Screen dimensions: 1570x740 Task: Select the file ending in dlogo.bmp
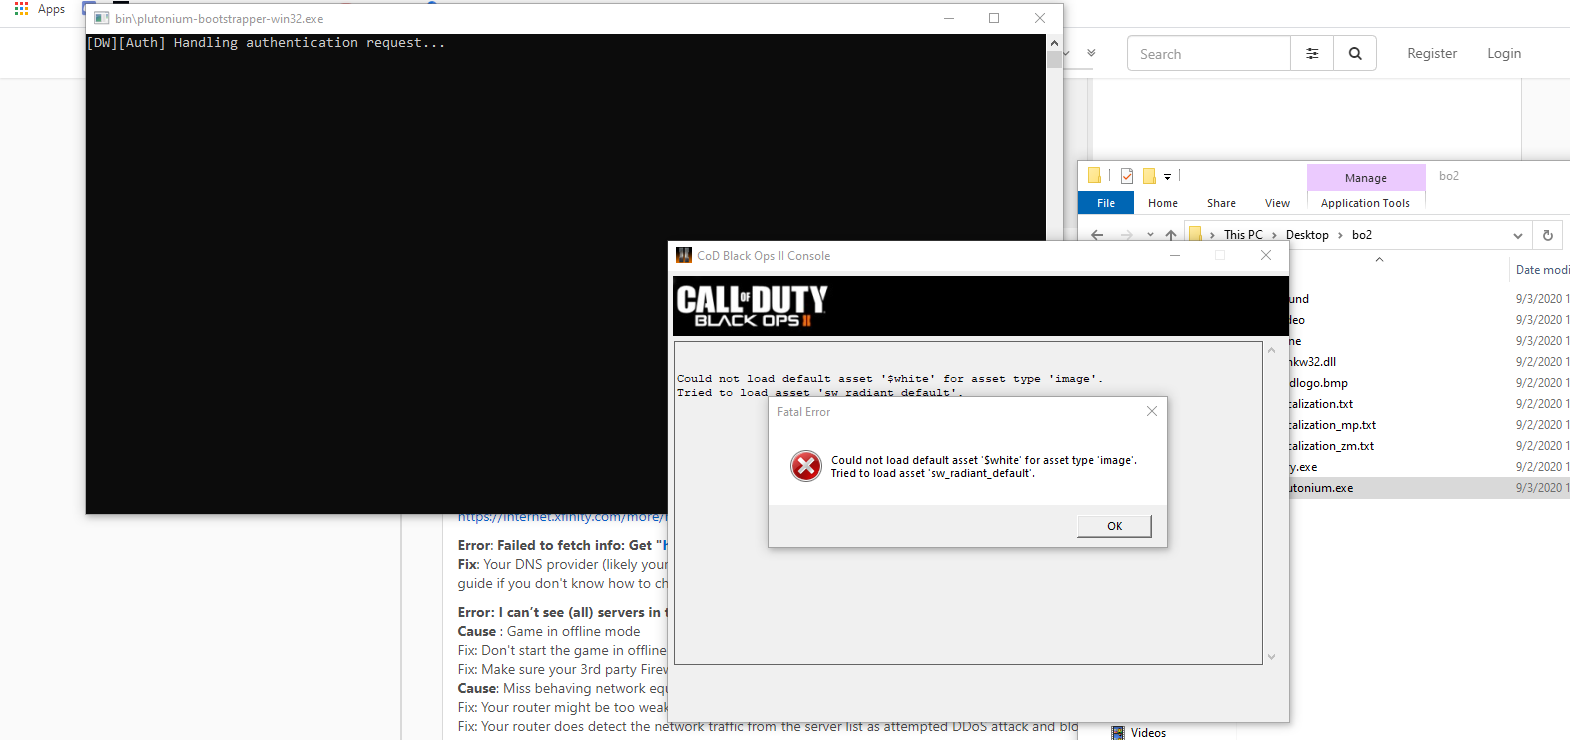click(x=1318, y=383)
